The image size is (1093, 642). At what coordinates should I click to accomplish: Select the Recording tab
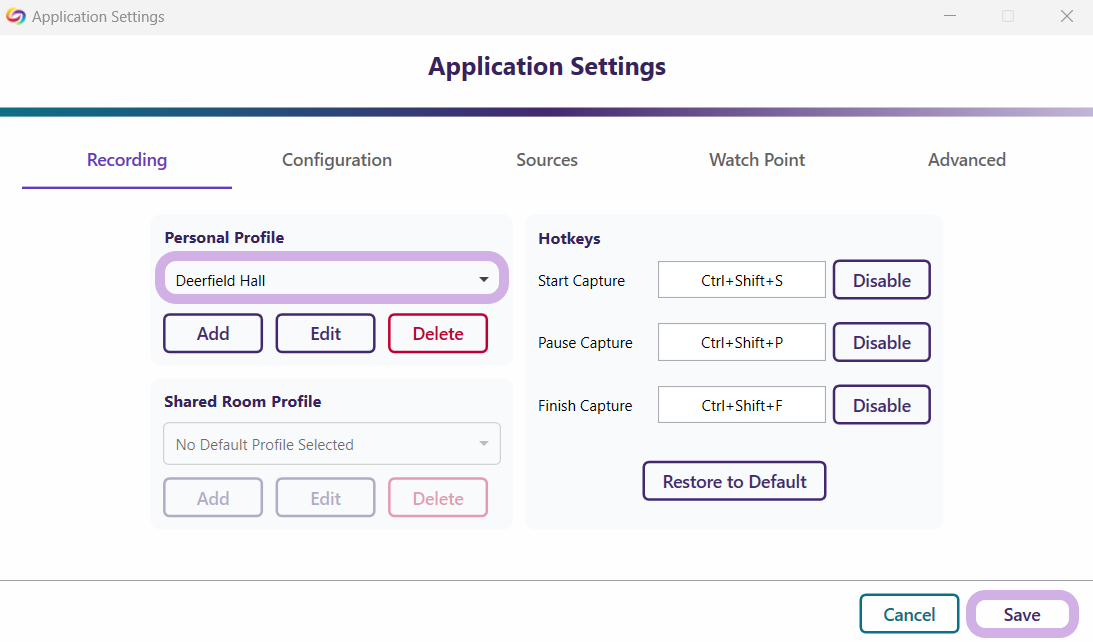(127, 160)
